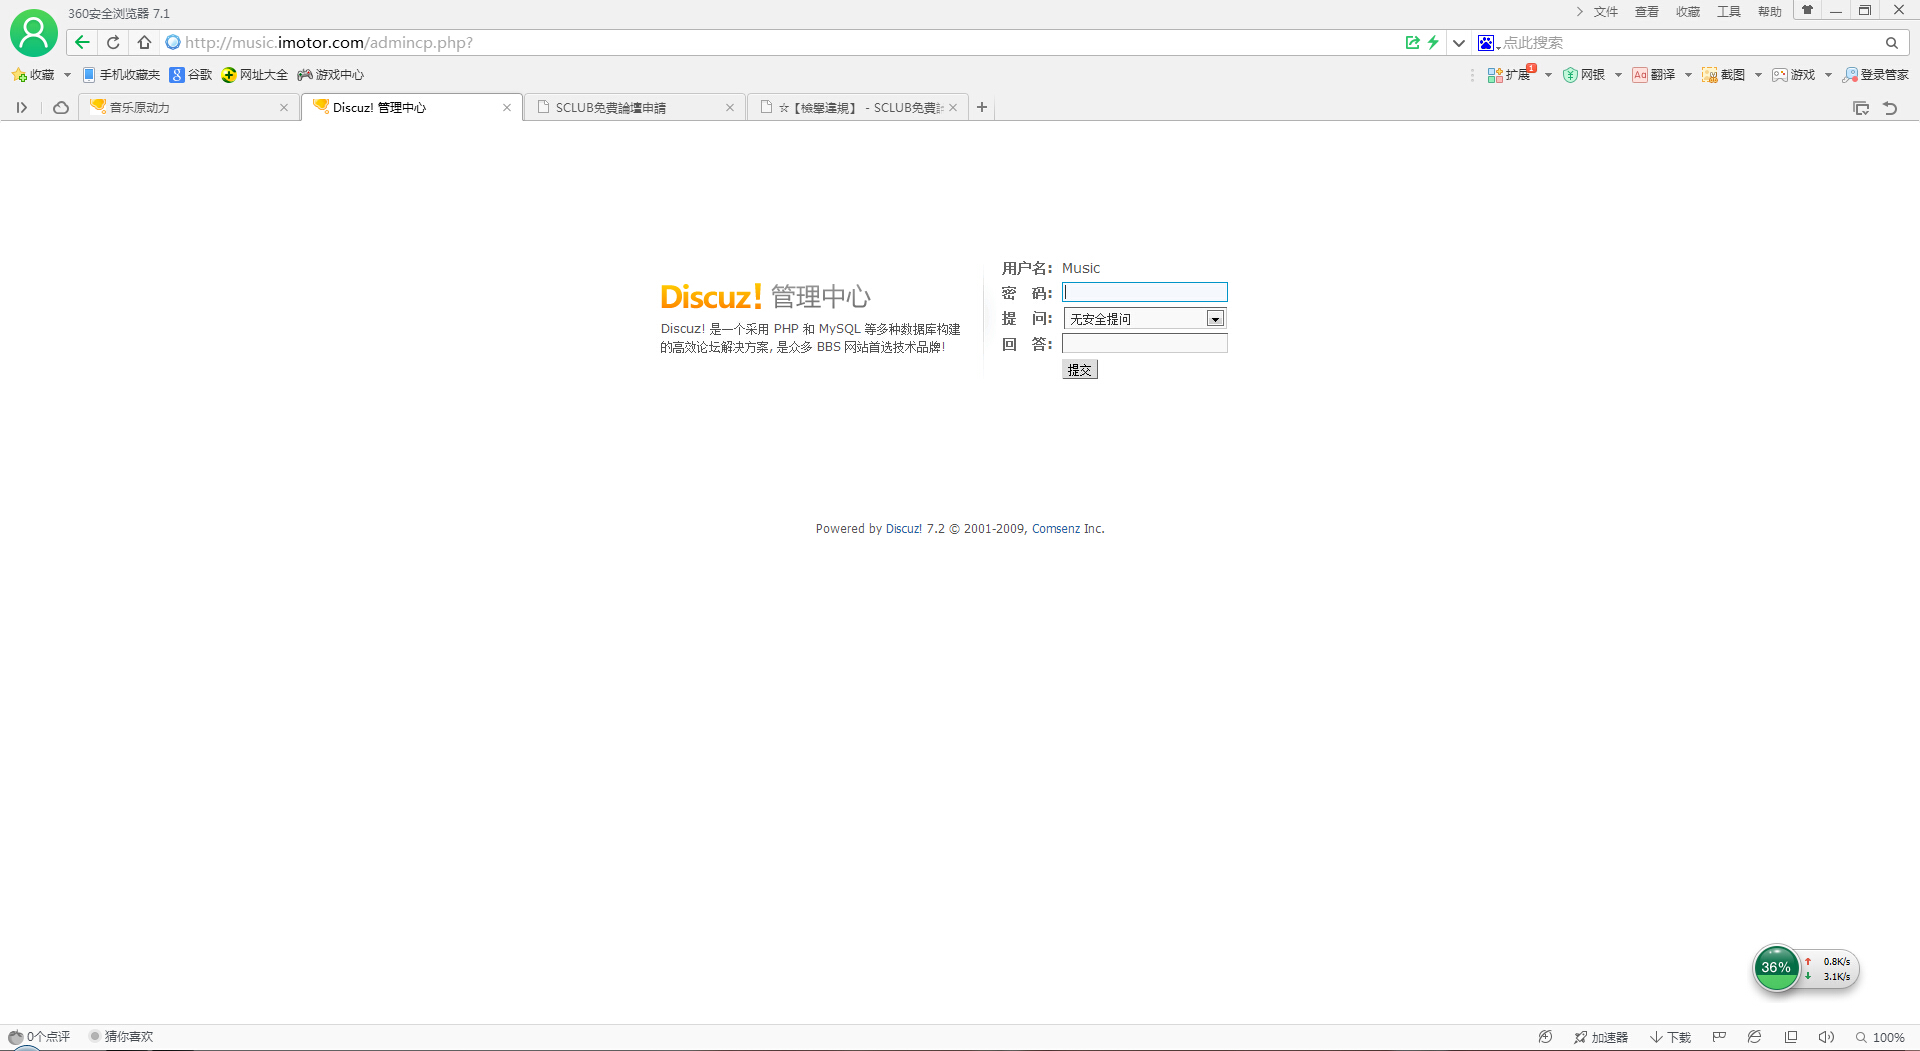The image size is (1920, 1051).
Task: Click the 猜你喜欢 status bar item
Action: pyautogui.click(x=122, y=1037)
